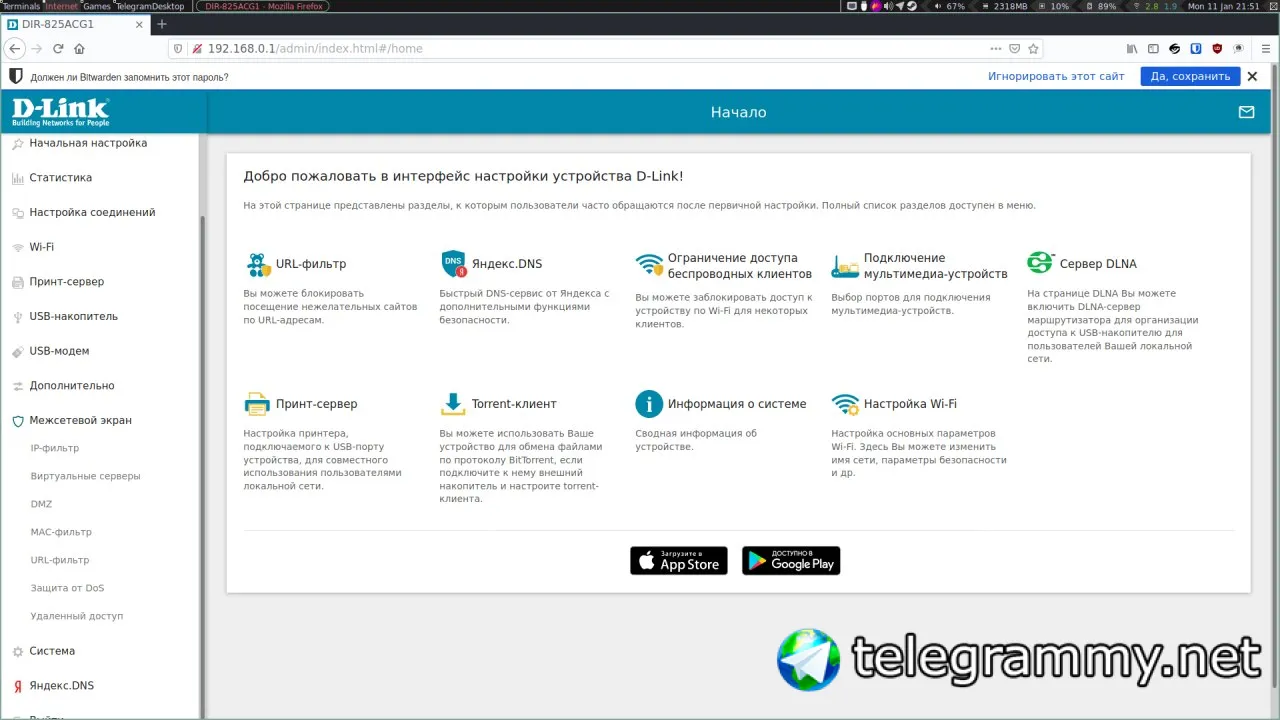Click the Google Play download badge
This screenshot has height=720, width=1280.
click(x=791, y=561)
